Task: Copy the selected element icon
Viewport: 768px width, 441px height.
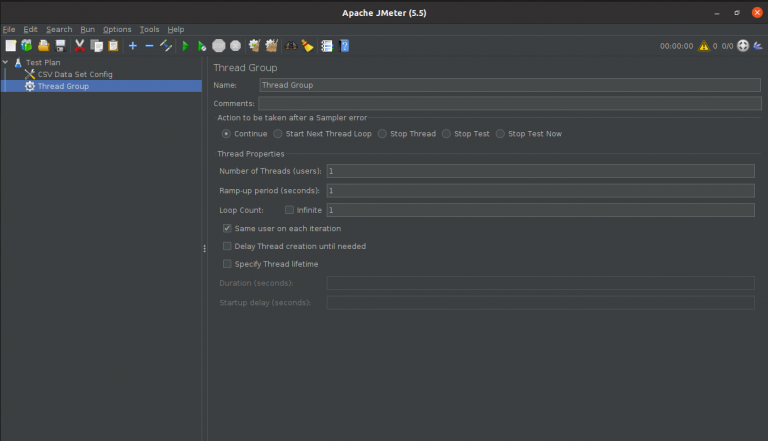Action: click(96, 46)
